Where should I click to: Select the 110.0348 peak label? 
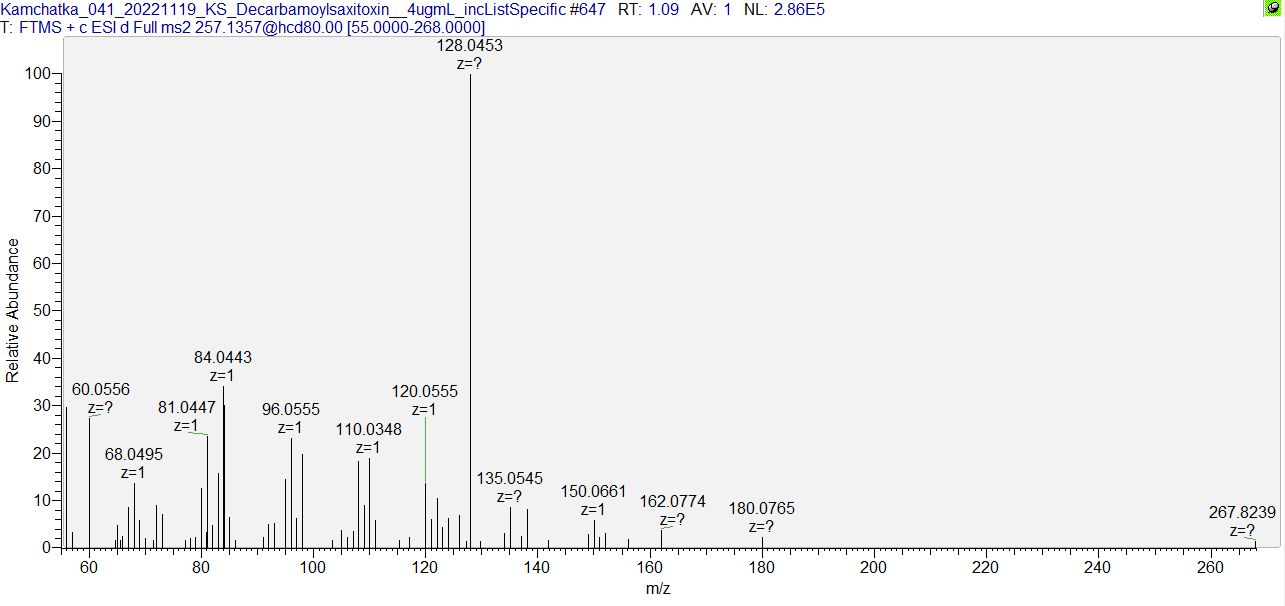coord(368,430)
